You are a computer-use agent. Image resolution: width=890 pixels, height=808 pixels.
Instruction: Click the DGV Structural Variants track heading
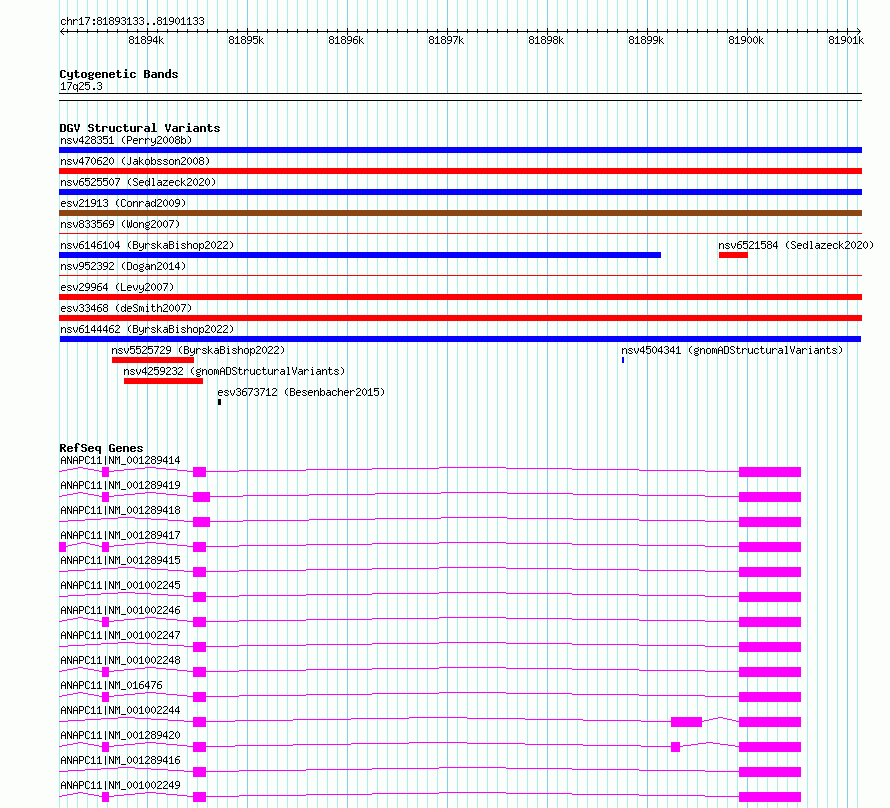[x=140, y=128]
